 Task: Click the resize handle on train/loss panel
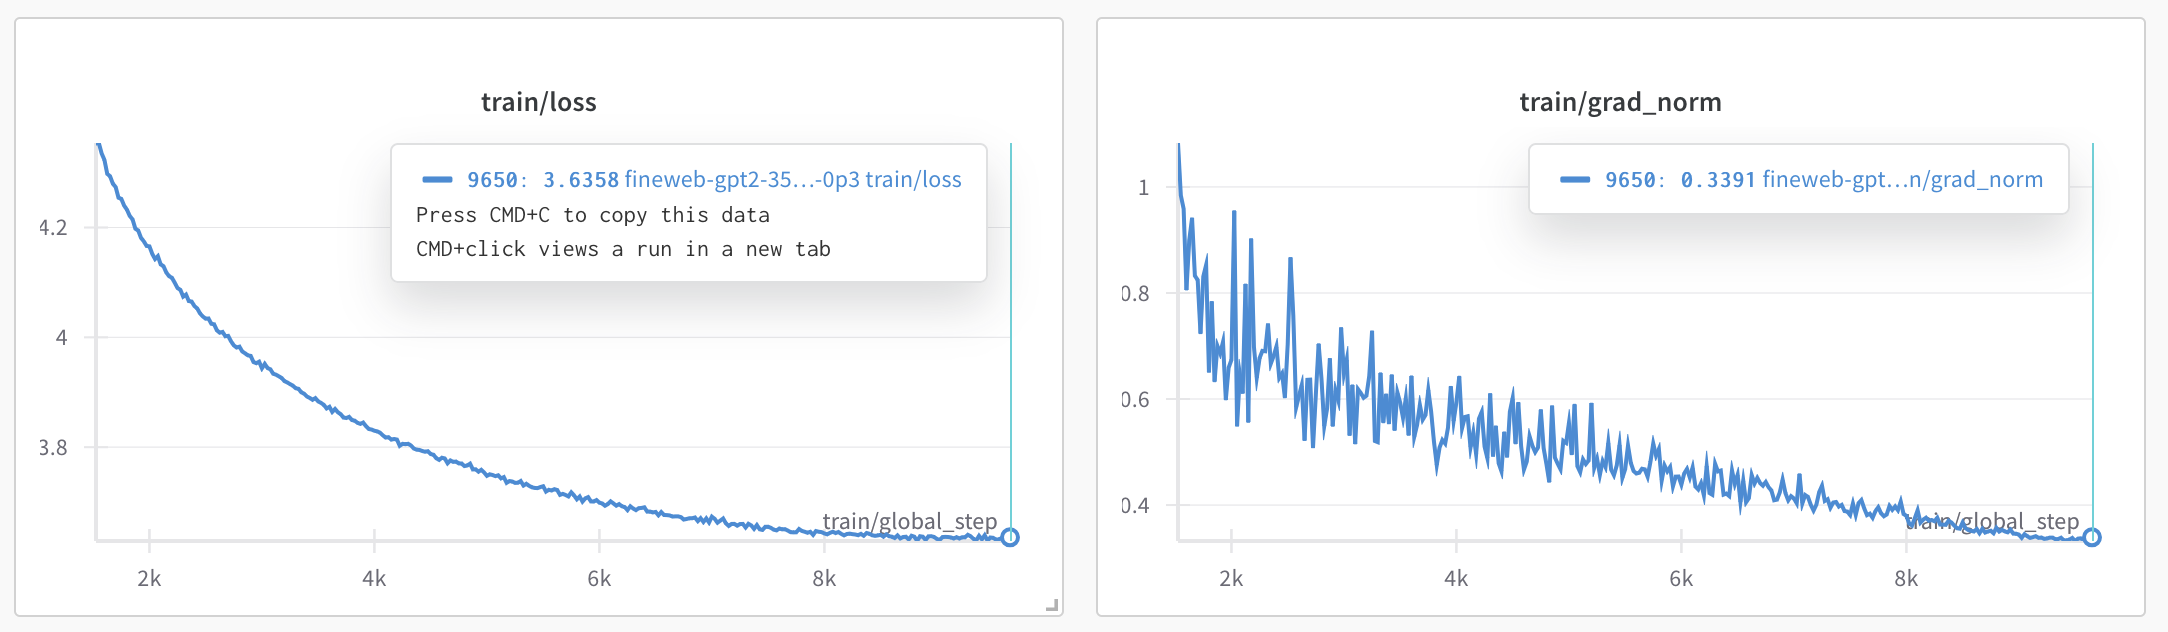tap(1051, 605)
